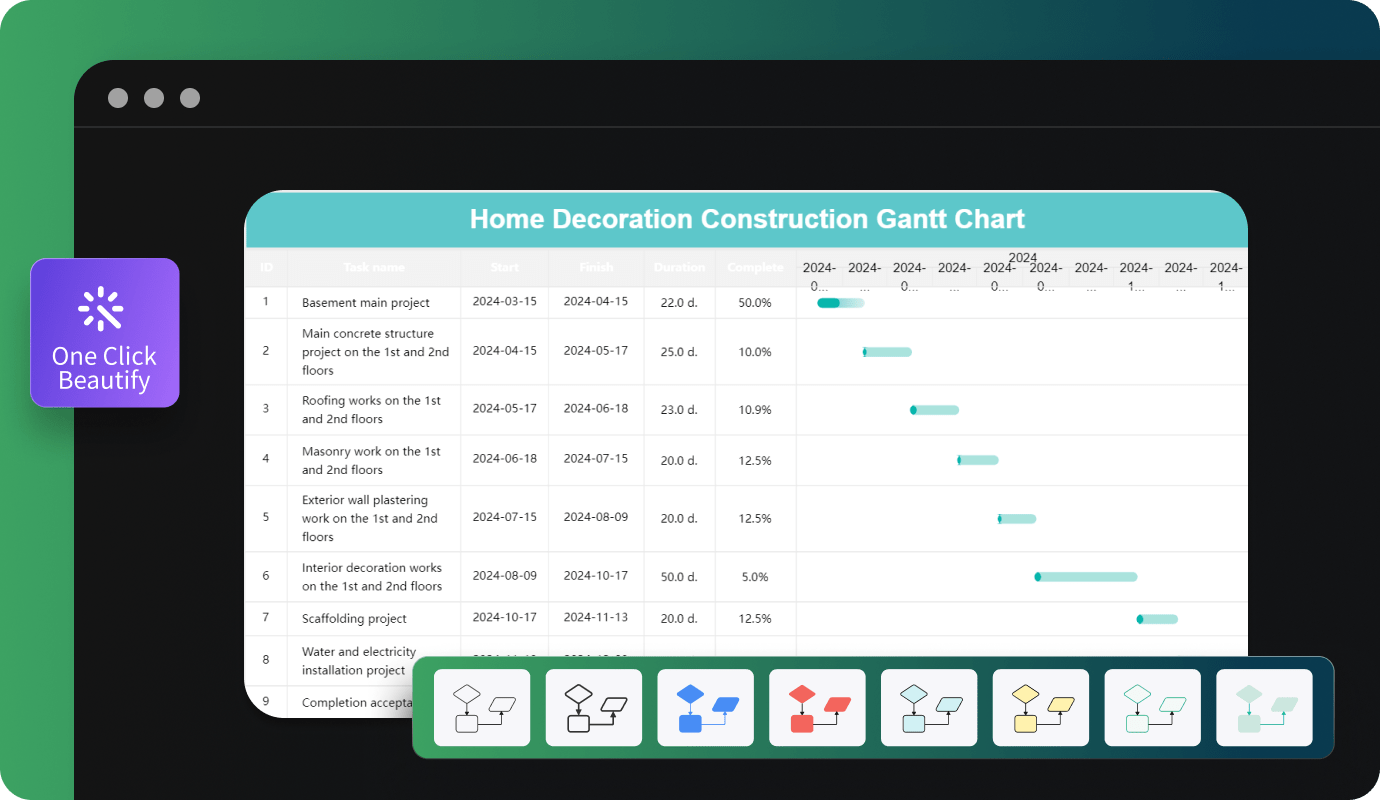Click the Complete column header
The height and width of the screenshot is (800, 1380).
click(x=755, y=267)
